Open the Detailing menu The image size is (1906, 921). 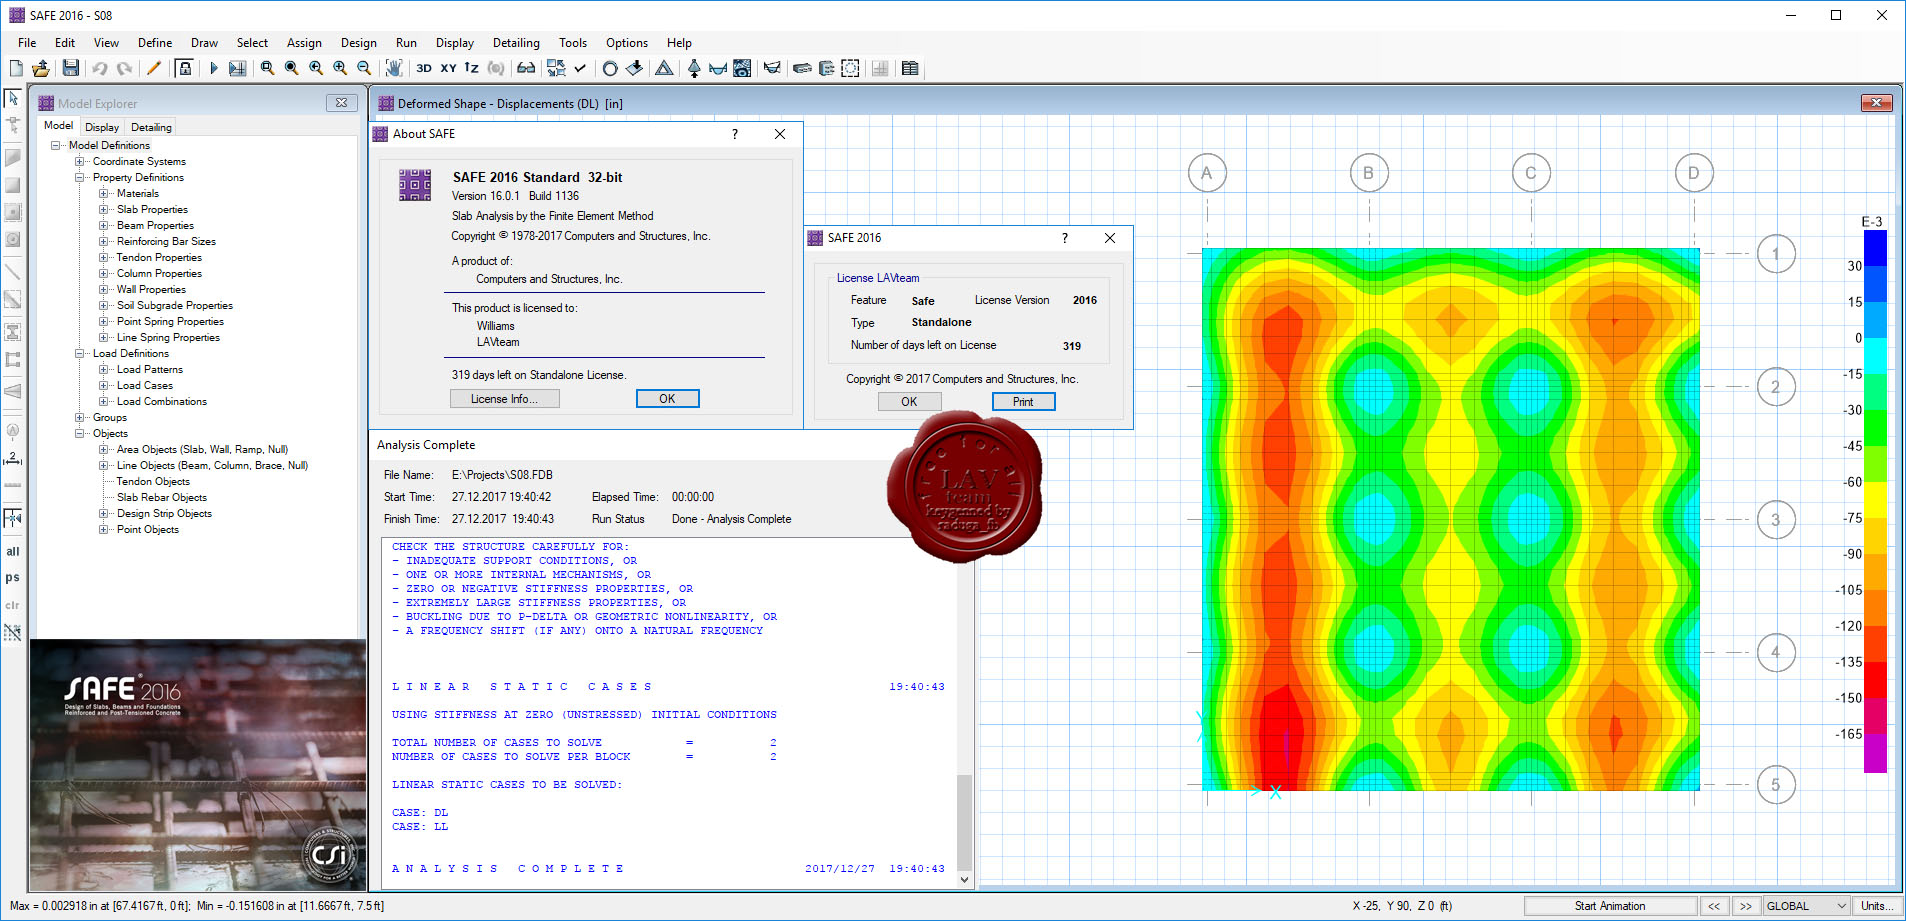(x=516, y=43)
